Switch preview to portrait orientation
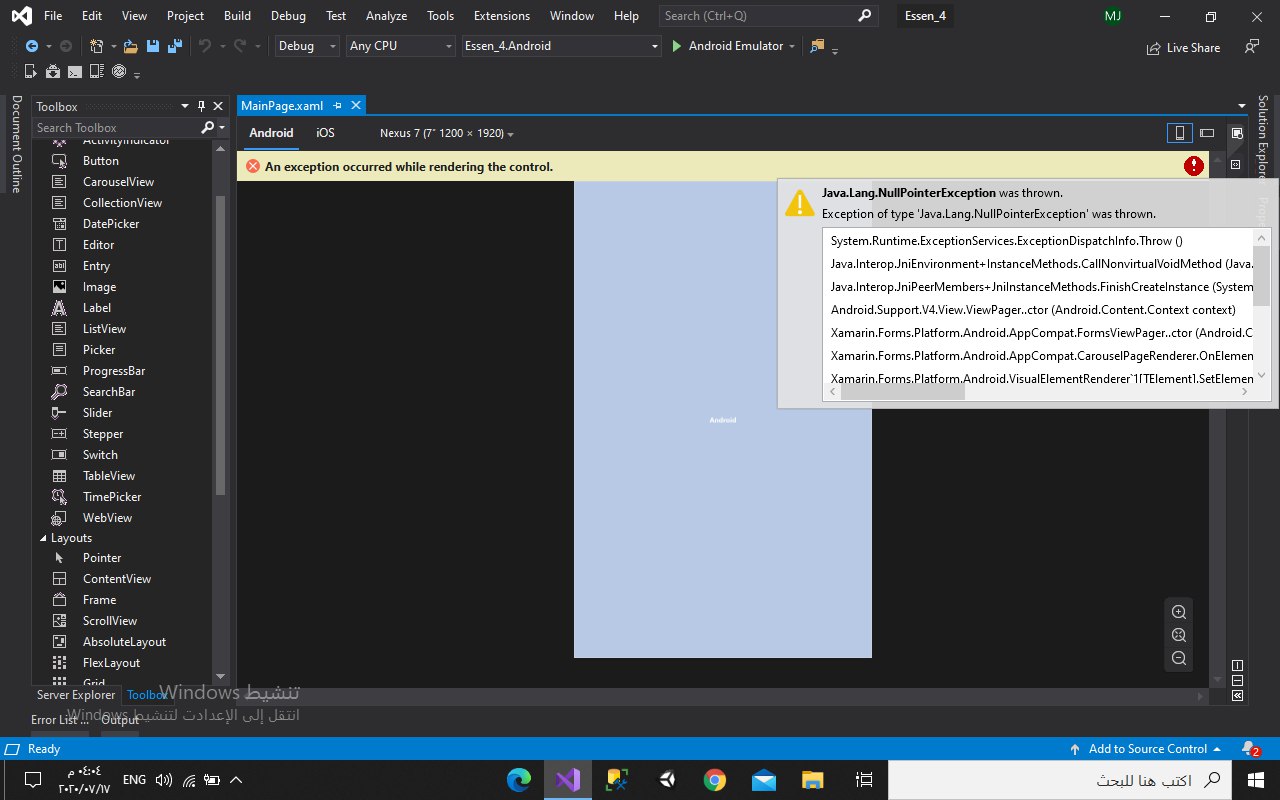The width and height of the screenshot is (1280, 800). tap(1180, 133)
